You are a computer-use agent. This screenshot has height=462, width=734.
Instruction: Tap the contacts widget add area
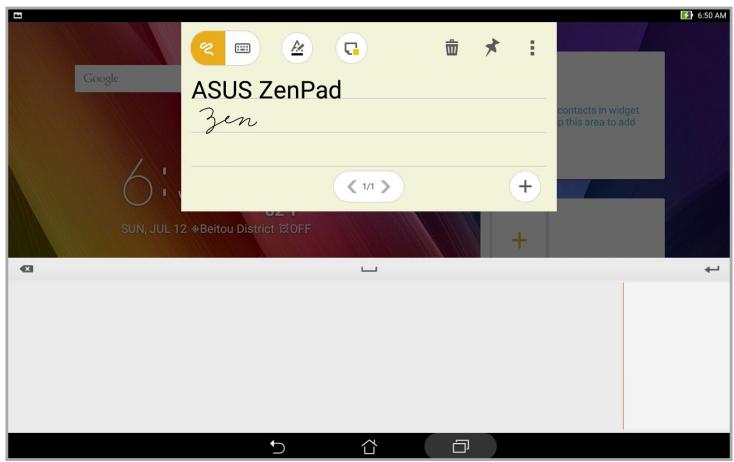click(x=610, y=116)
